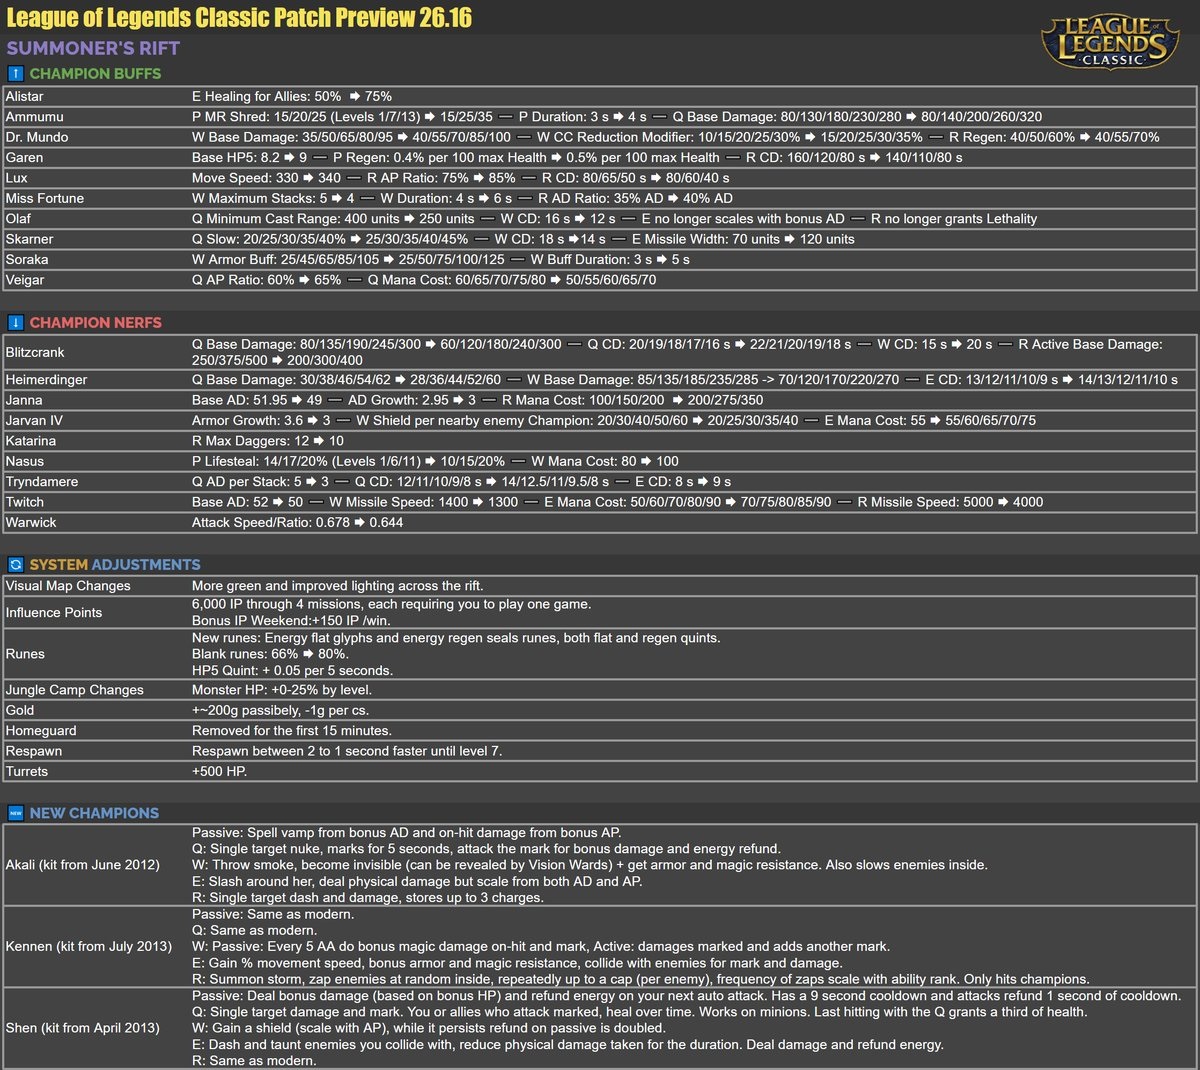The image size is (1200, 1070).
Task: Click Twitch's 'Base AD: 52 to 50' text
Action: coord(248,502)
